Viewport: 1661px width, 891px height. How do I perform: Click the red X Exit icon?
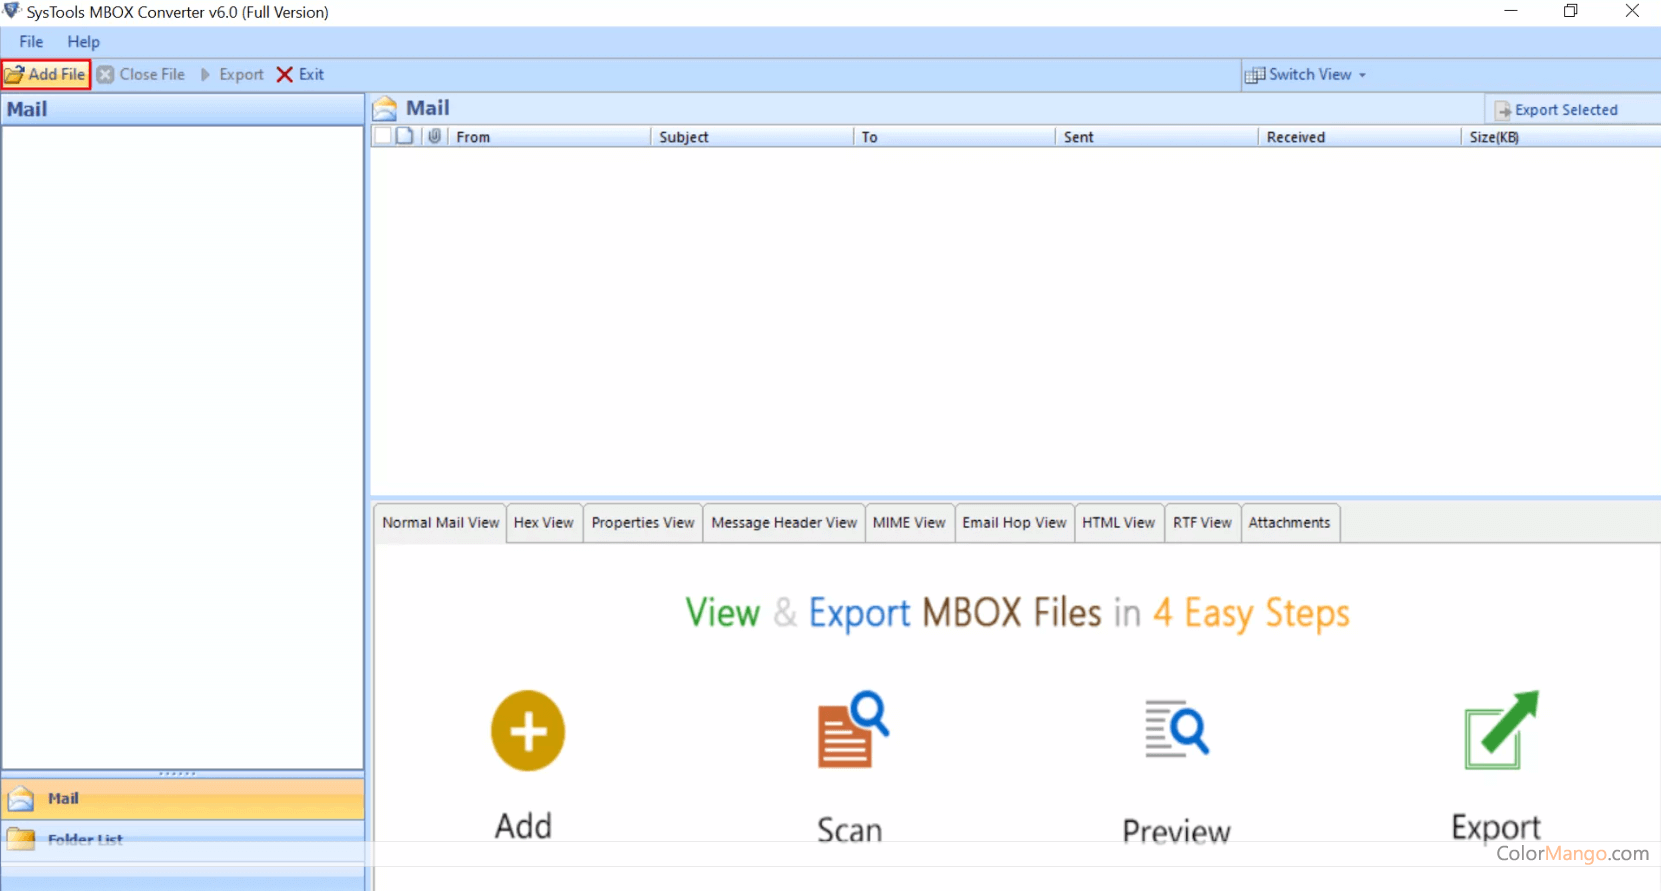285,74
